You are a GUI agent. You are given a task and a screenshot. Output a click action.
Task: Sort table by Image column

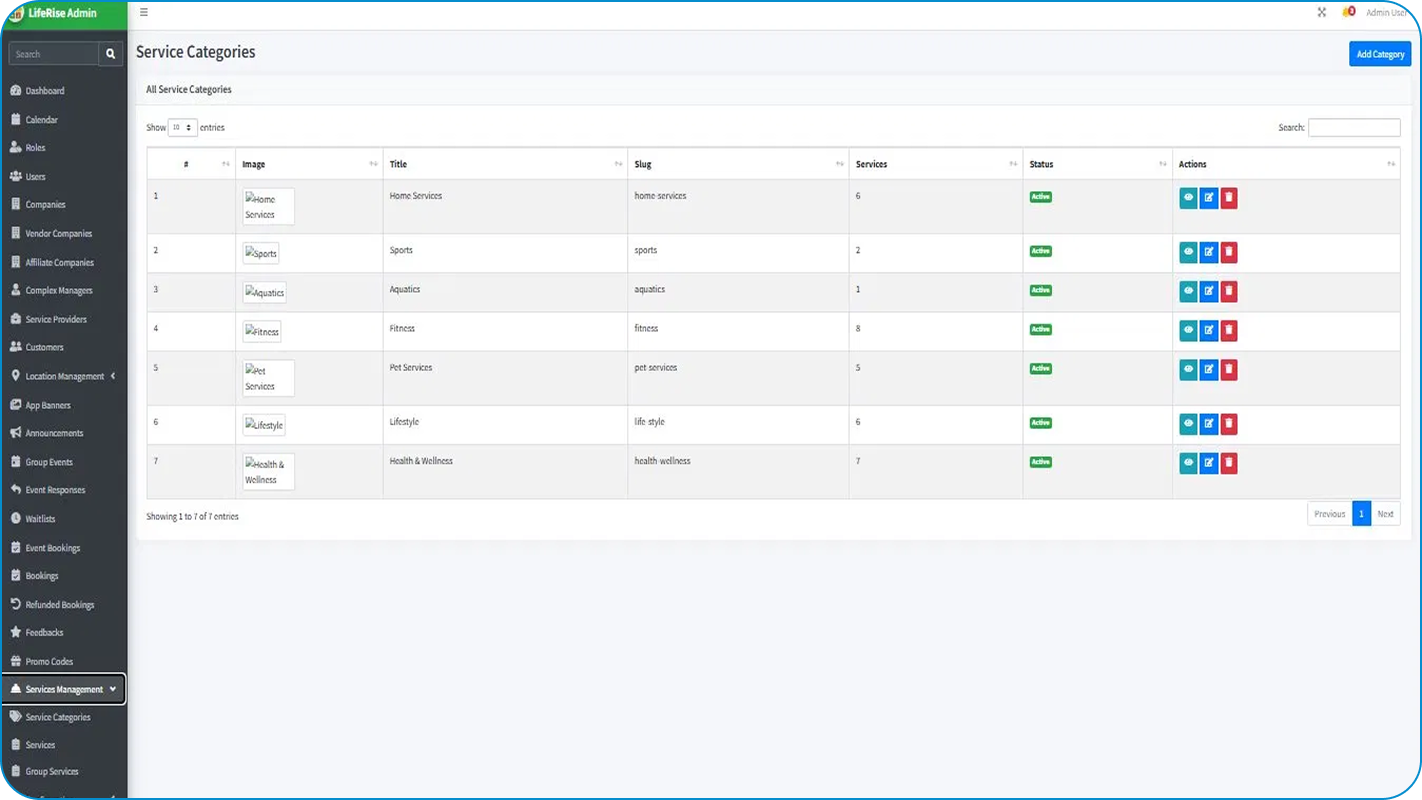pyautogui.click(x=309, y=164)
